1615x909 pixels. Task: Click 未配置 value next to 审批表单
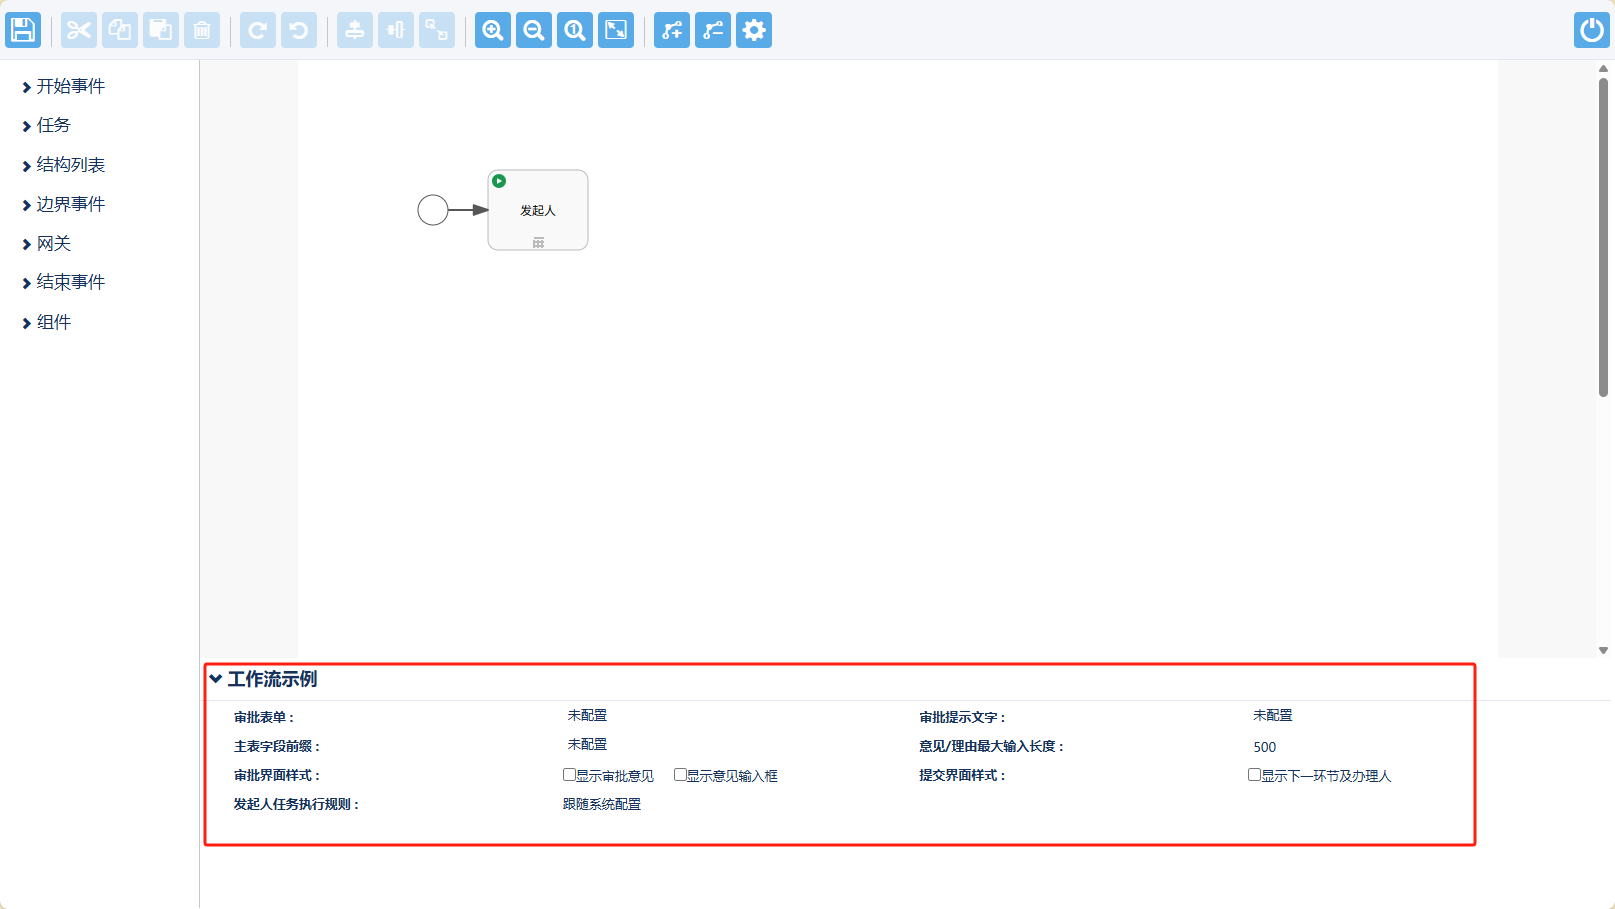pos(587,716)
